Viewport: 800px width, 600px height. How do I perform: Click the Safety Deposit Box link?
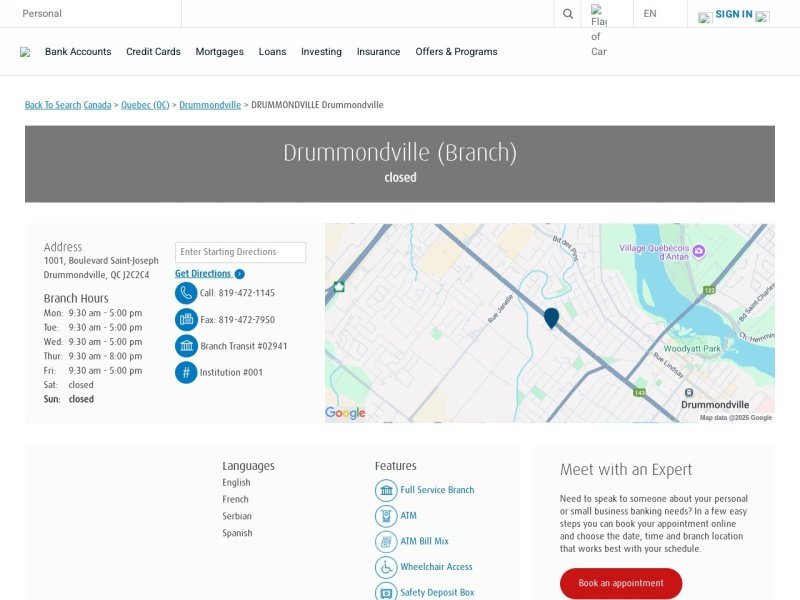pos(437,592)
